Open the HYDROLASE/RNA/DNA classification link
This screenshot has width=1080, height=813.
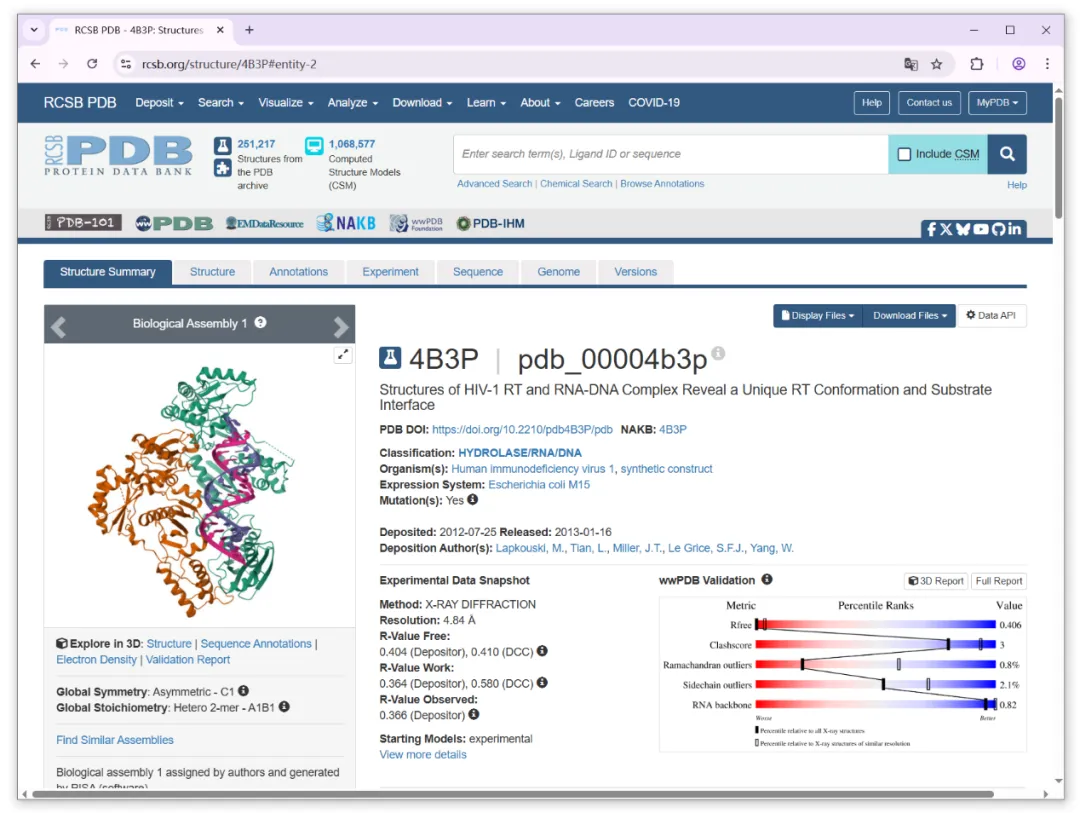[519, 453]
